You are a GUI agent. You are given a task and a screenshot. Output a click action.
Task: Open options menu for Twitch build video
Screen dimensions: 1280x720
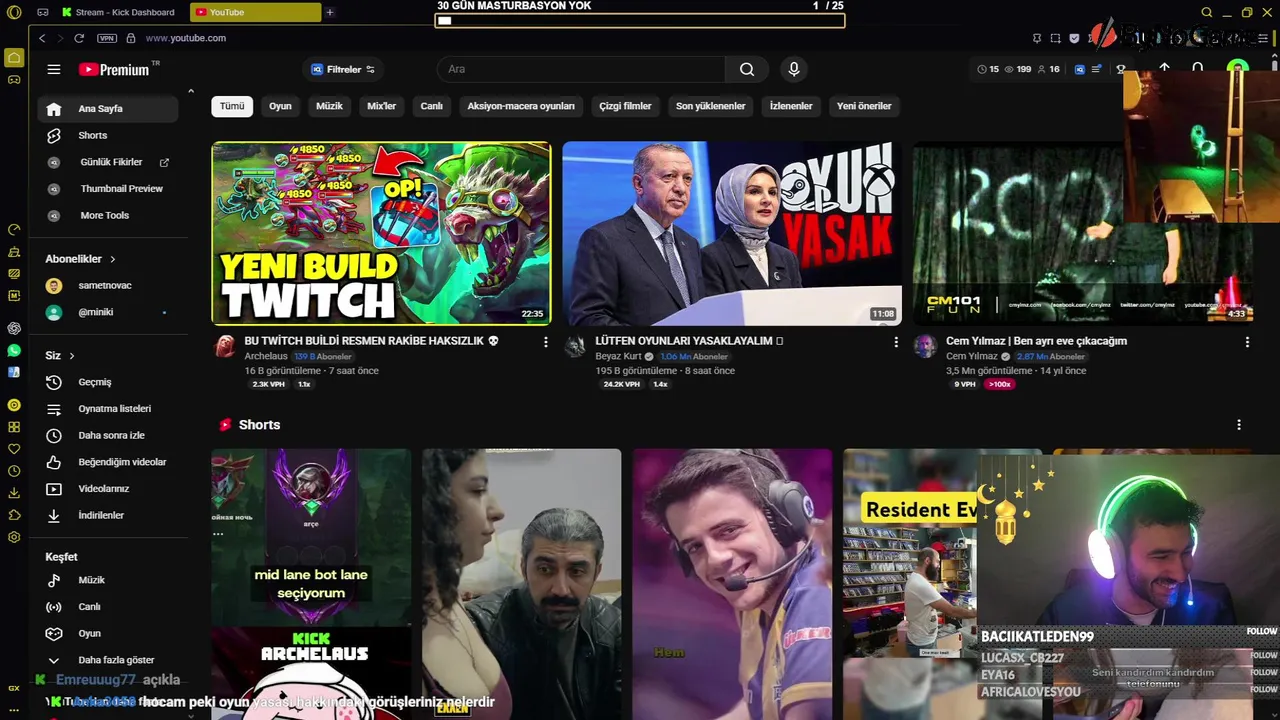tap(545, 342)
